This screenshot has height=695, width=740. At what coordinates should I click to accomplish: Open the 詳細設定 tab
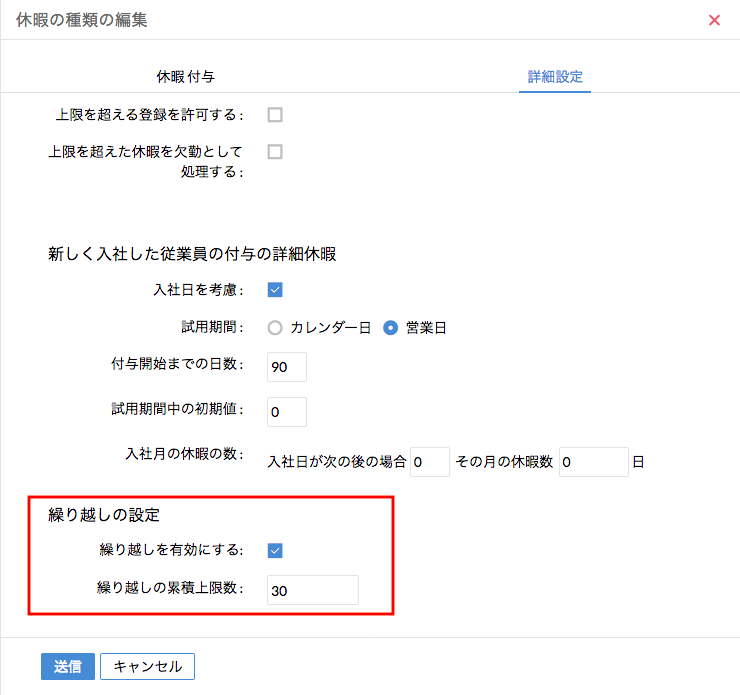tap(555, 76)
